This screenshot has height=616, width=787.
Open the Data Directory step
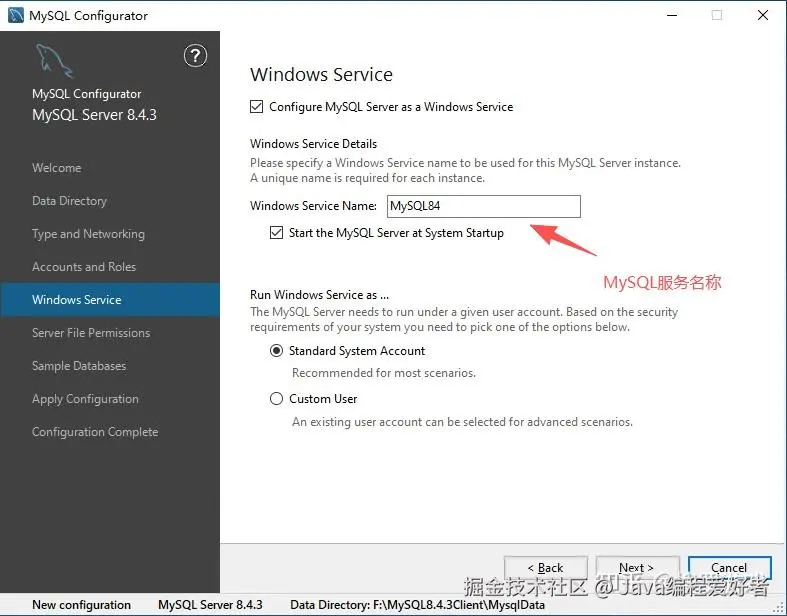(x=69, y=201)
